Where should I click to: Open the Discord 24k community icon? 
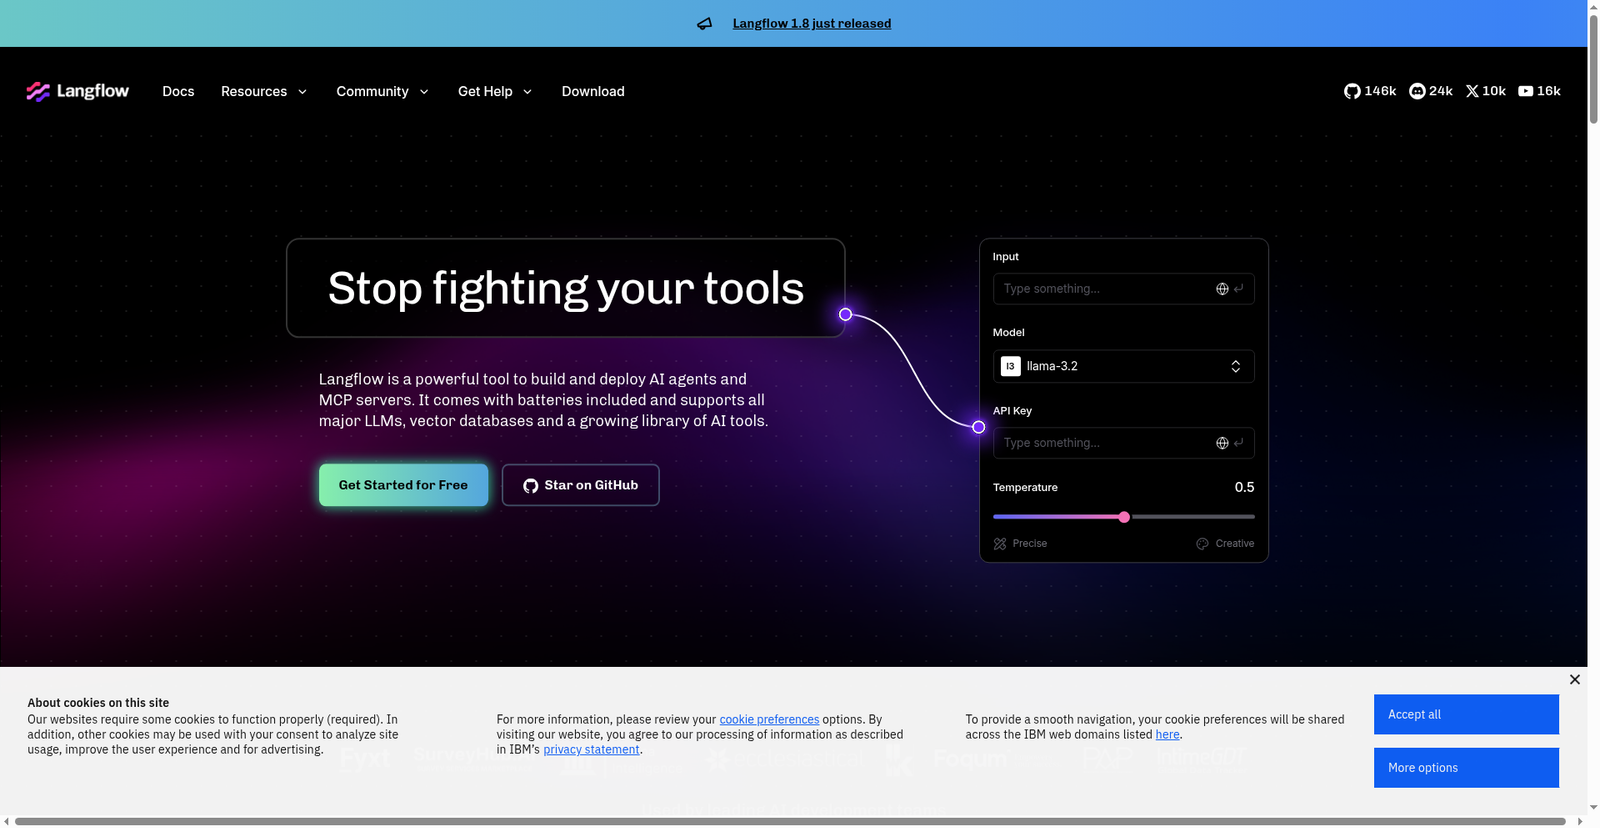pos(1417,91)
